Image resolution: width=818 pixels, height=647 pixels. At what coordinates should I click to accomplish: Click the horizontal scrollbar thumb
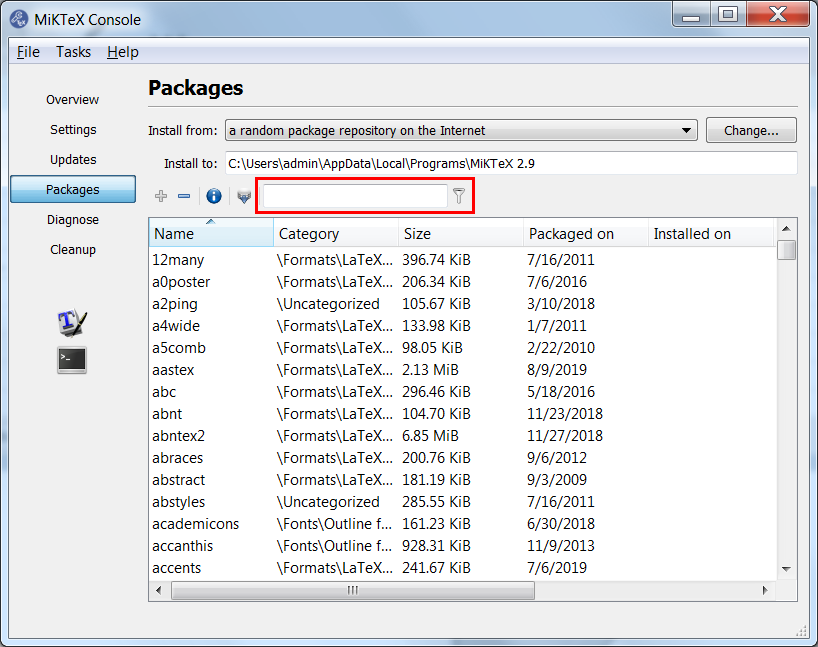point(353,590)
